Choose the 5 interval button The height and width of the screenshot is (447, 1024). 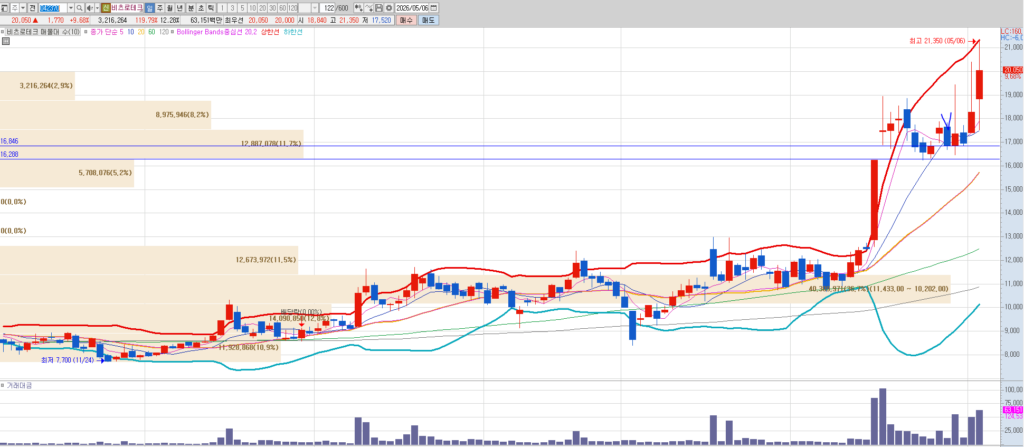click(242, 8)
